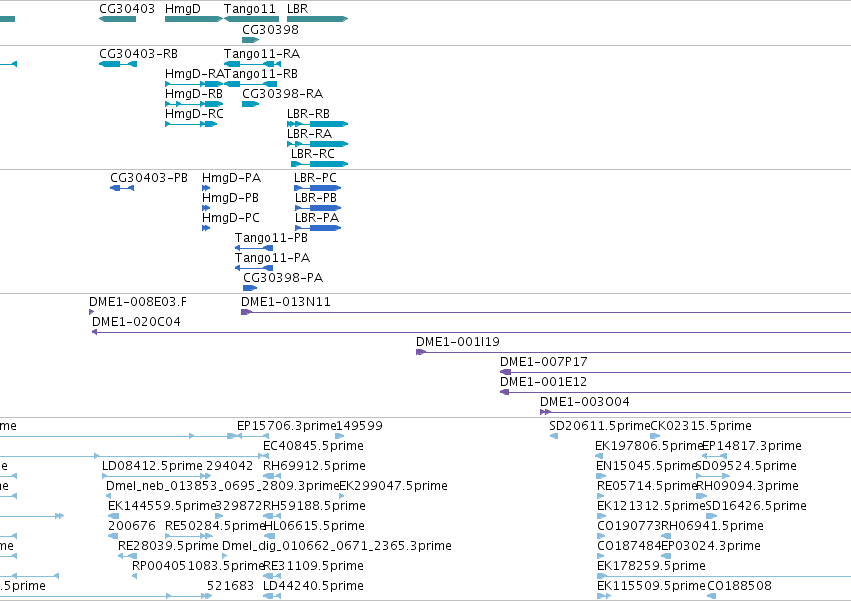Select EST EK178259.5prime
Screen dimensions: 851x601
(724, 576)
